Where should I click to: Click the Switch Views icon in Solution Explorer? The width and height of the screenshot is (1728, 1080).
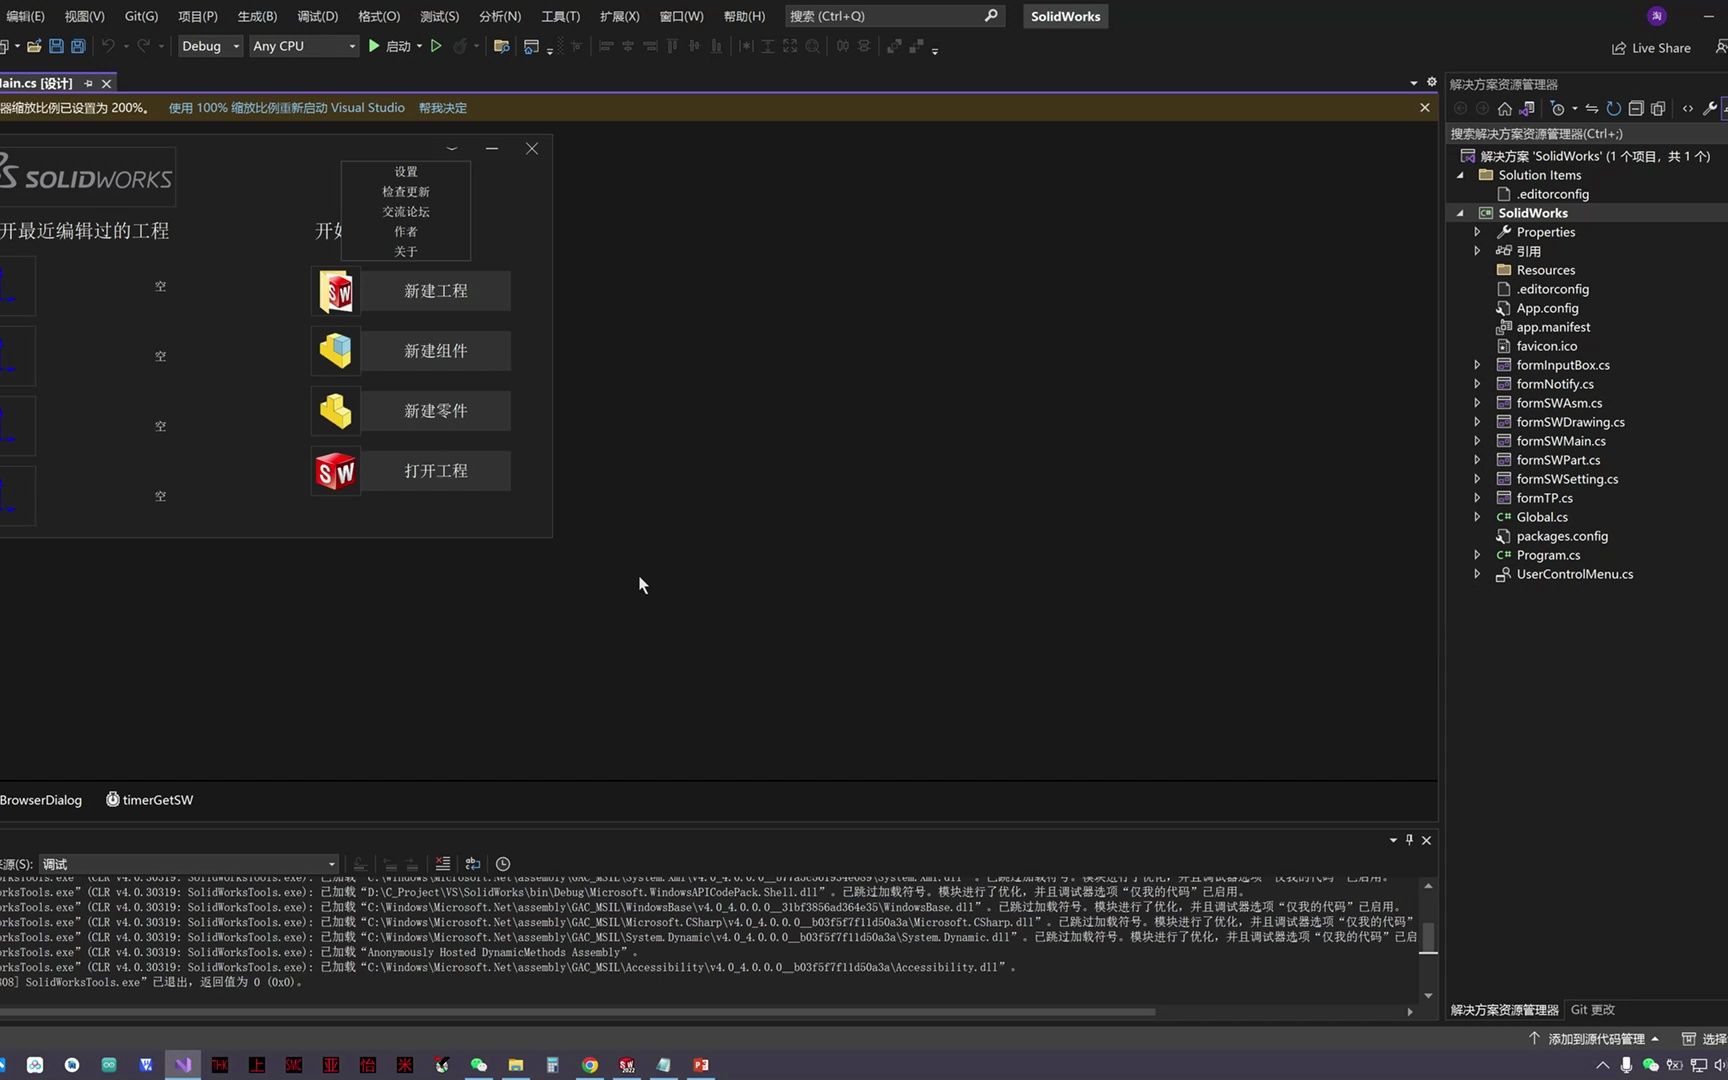[1527, 108]
